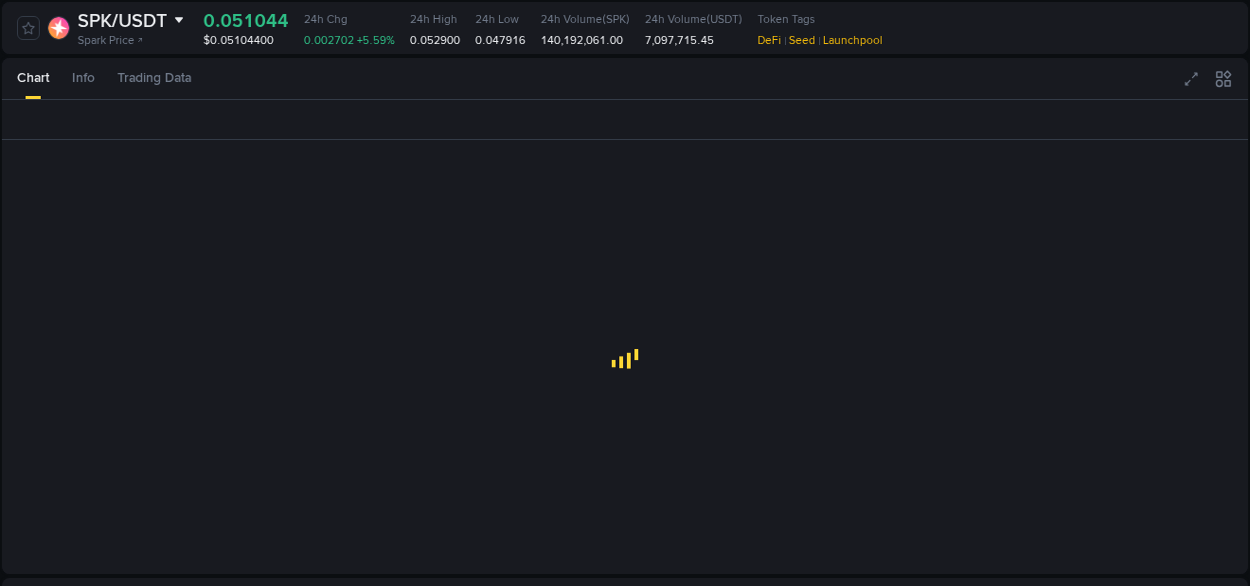The image size is (1250, 586).
Task: Toggle the favorite star for SPK/USDT
Action: point(27,28)
